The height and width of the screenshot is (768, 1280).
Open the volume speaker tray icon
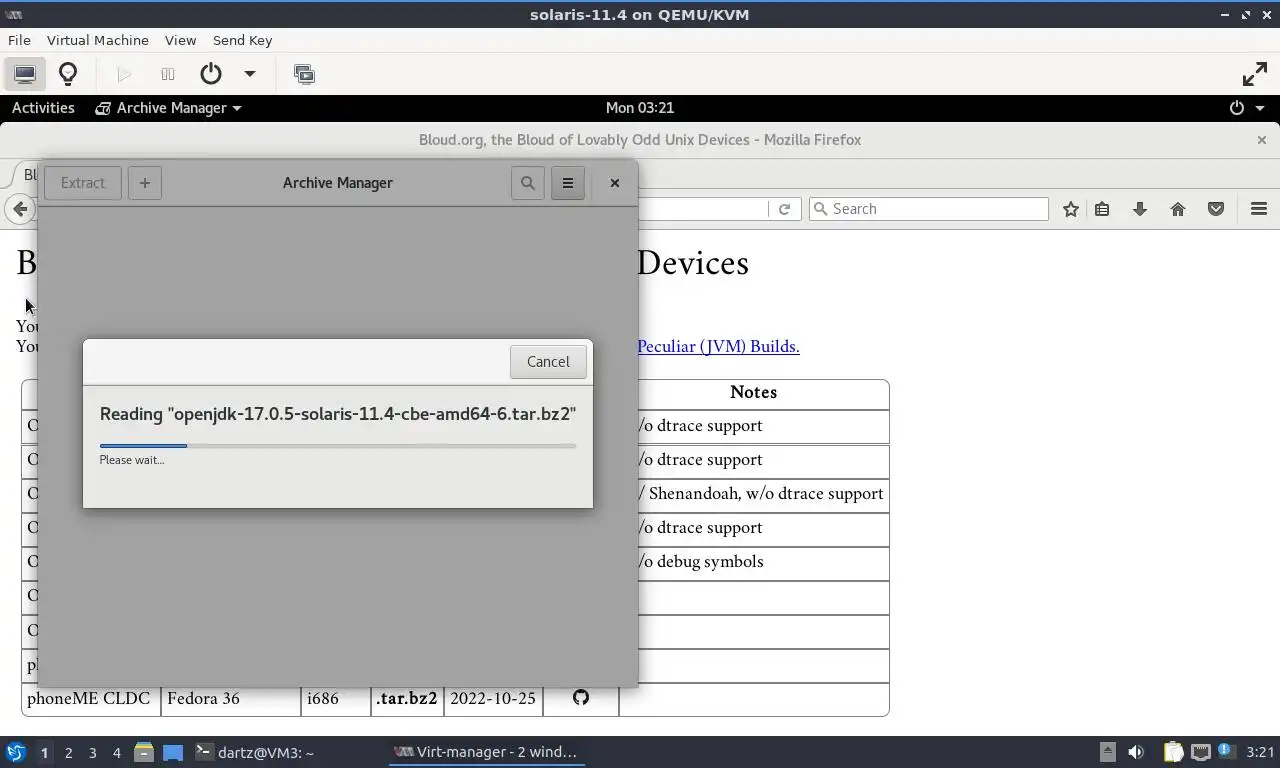coord(1136,752)
